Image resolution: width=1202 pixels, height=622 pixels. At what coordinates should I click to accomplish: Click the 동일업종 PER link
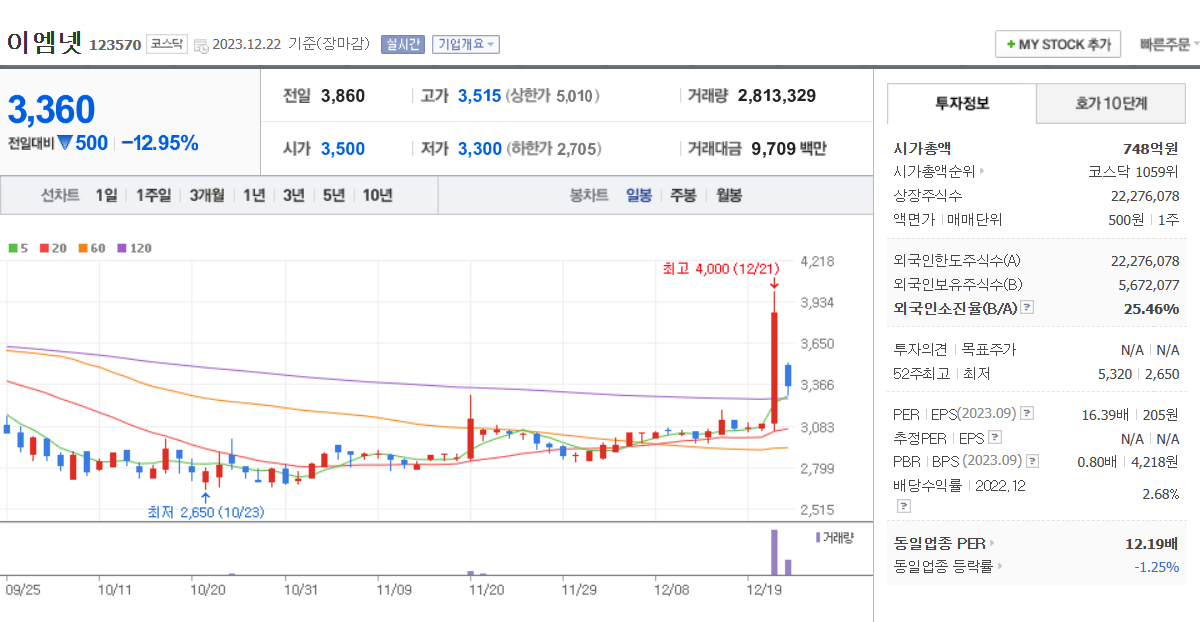point(939,544)
